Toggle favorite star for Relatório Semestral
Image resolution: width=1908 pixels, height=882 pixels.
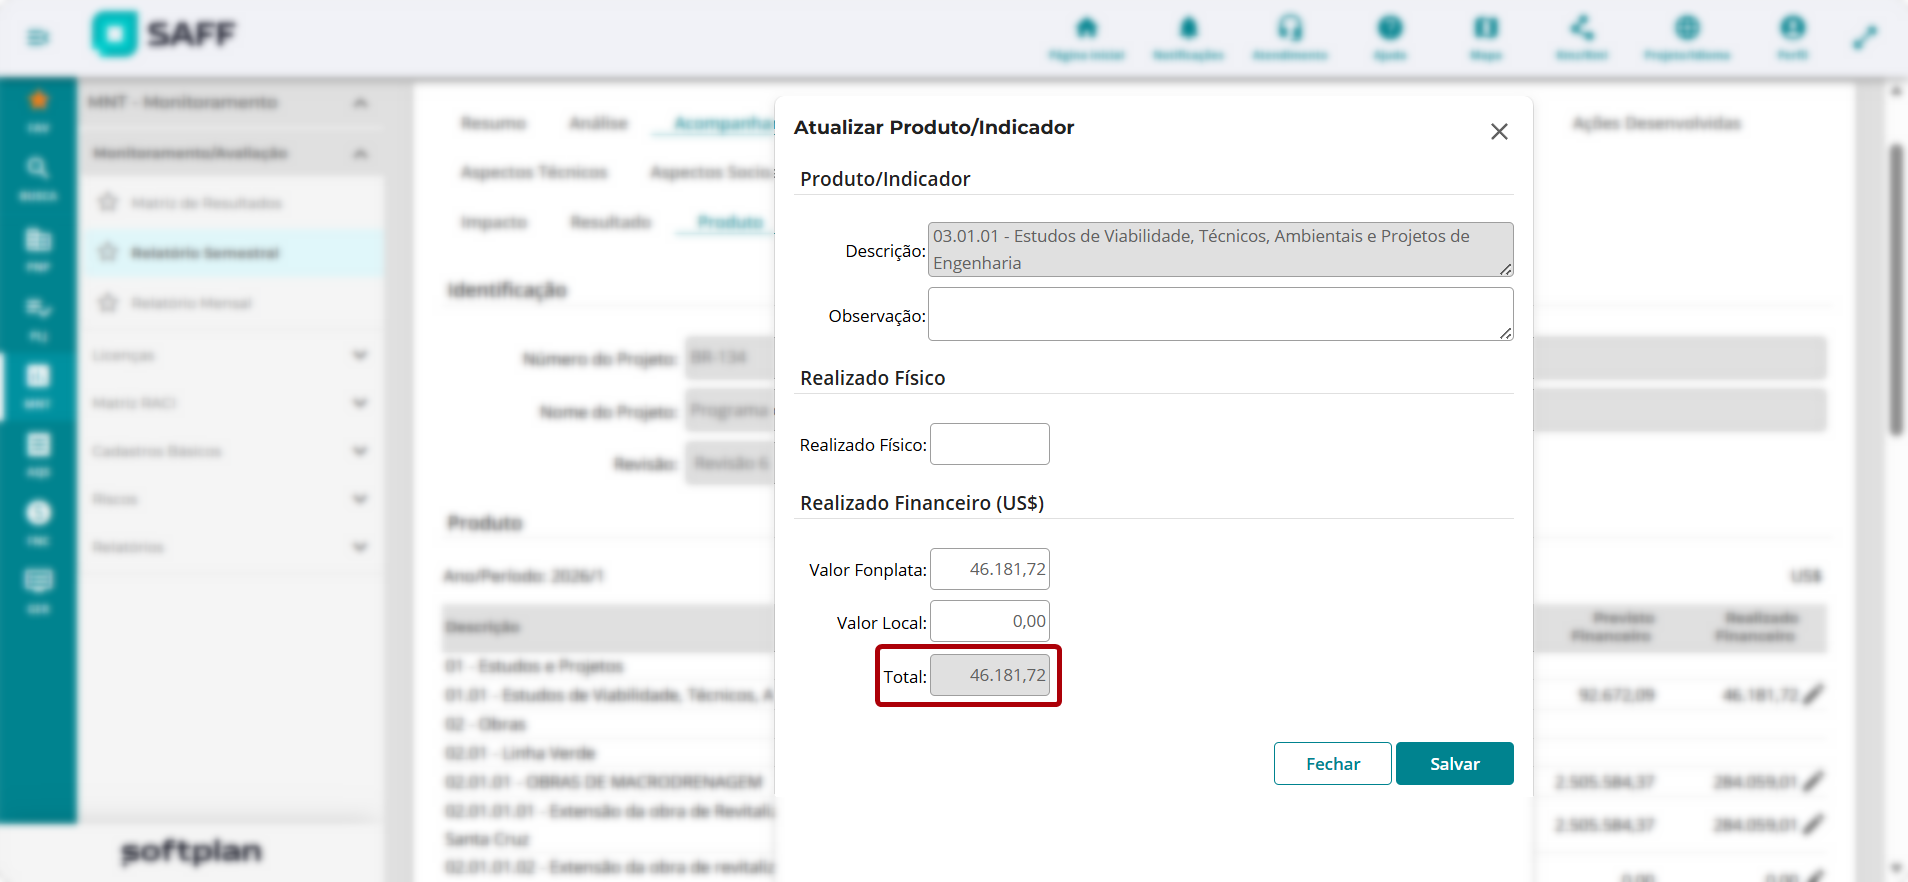click(x=108, y=252)
